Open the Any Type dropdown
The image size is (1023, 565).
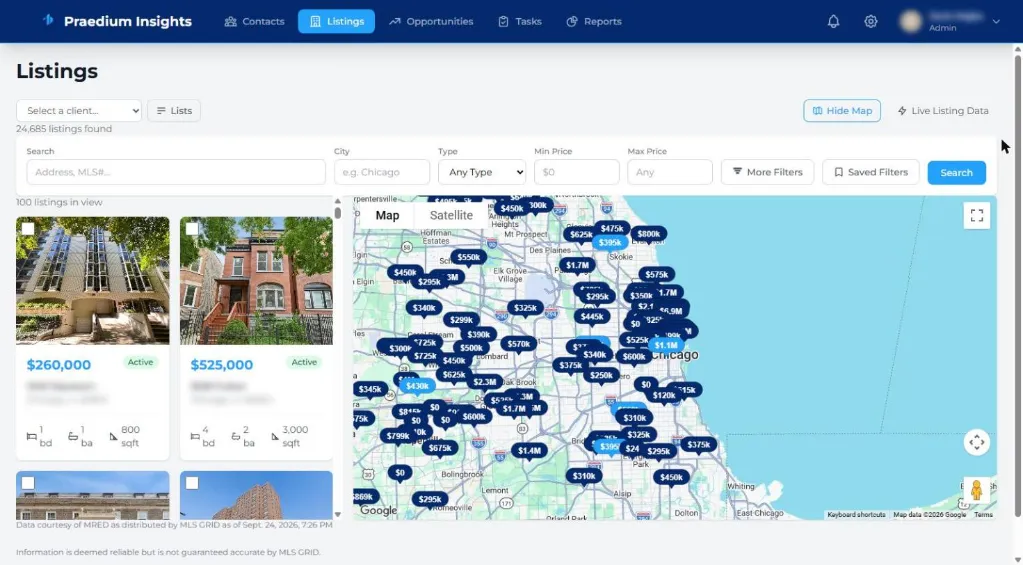tap(481, 172)
